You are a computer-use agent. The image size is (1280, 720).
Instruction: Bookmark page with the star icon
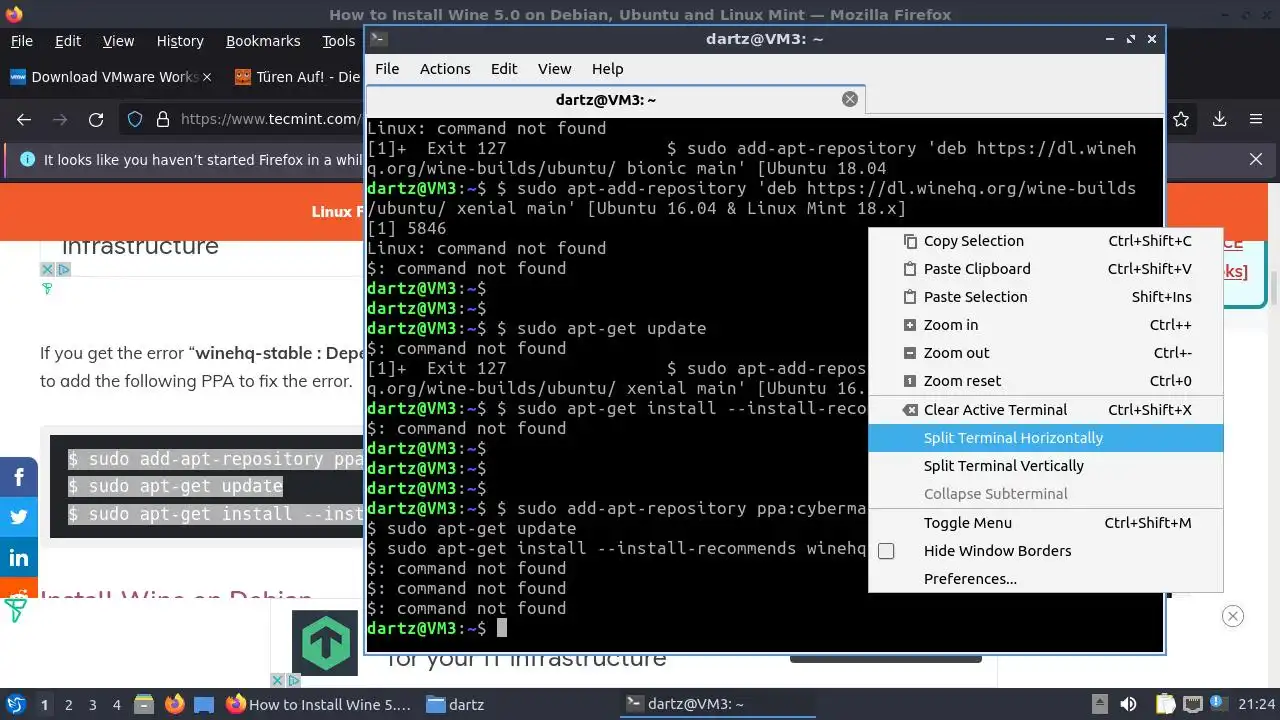(x=1181, y=120)
